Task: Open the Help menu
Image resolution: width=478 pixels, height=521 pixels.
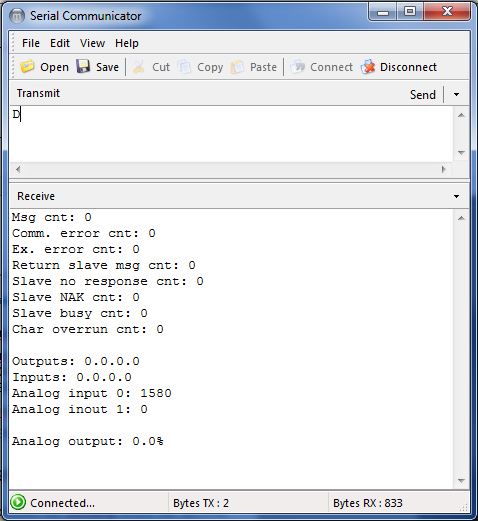Action: pos(127,43)
